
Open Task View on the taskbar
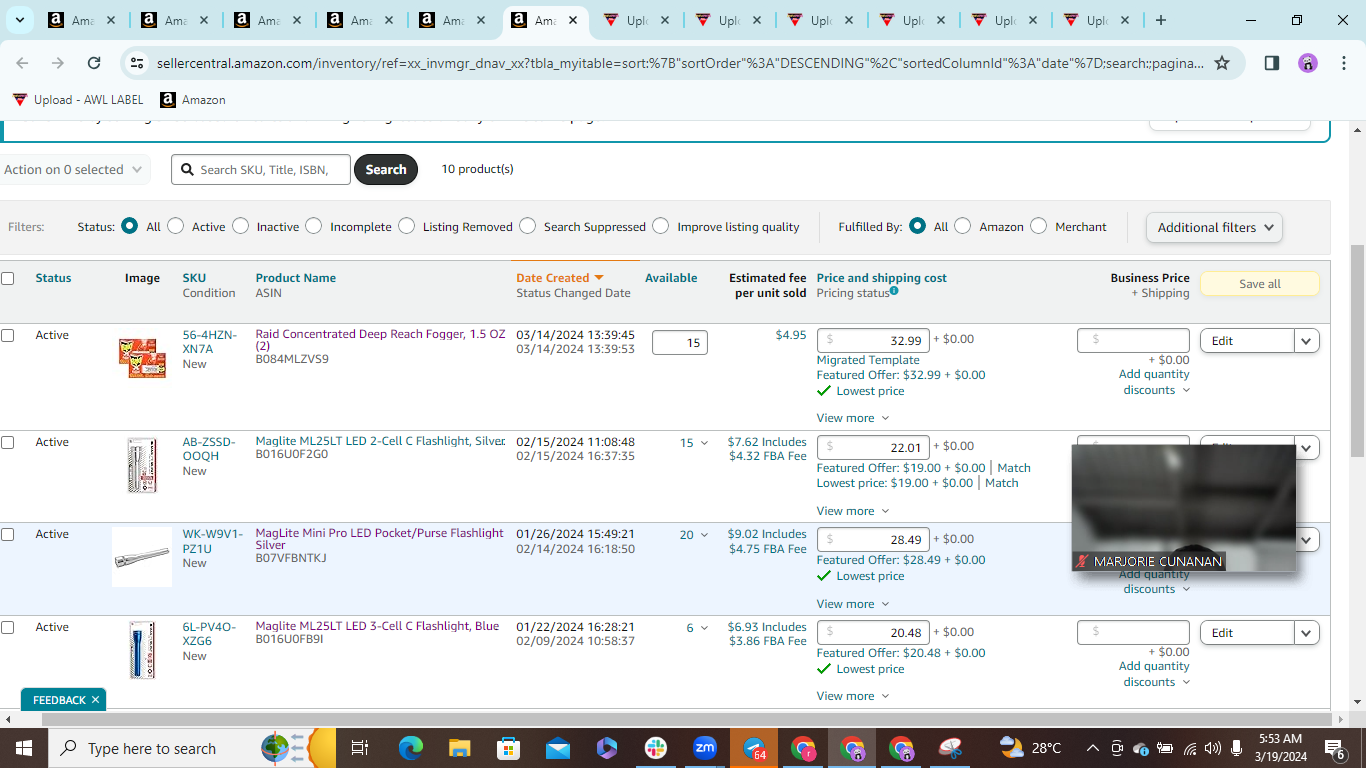pyautogui.click(x=360, y=748)
